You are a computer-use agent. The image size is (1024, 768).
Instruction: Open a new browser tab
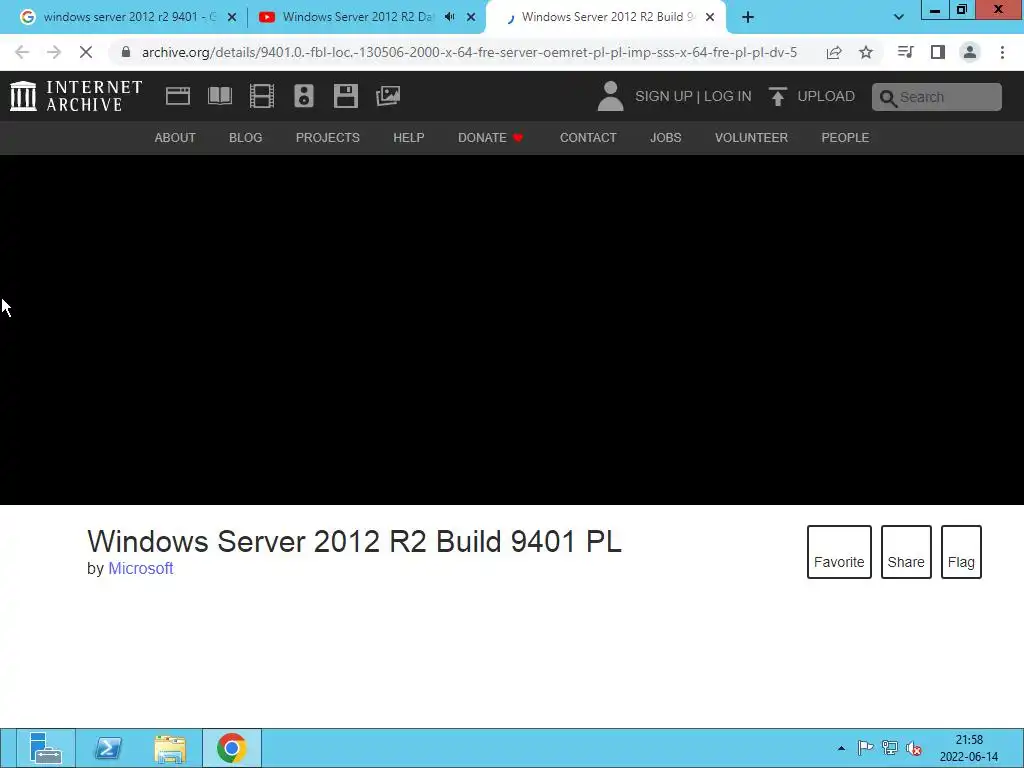coord(748,17)
